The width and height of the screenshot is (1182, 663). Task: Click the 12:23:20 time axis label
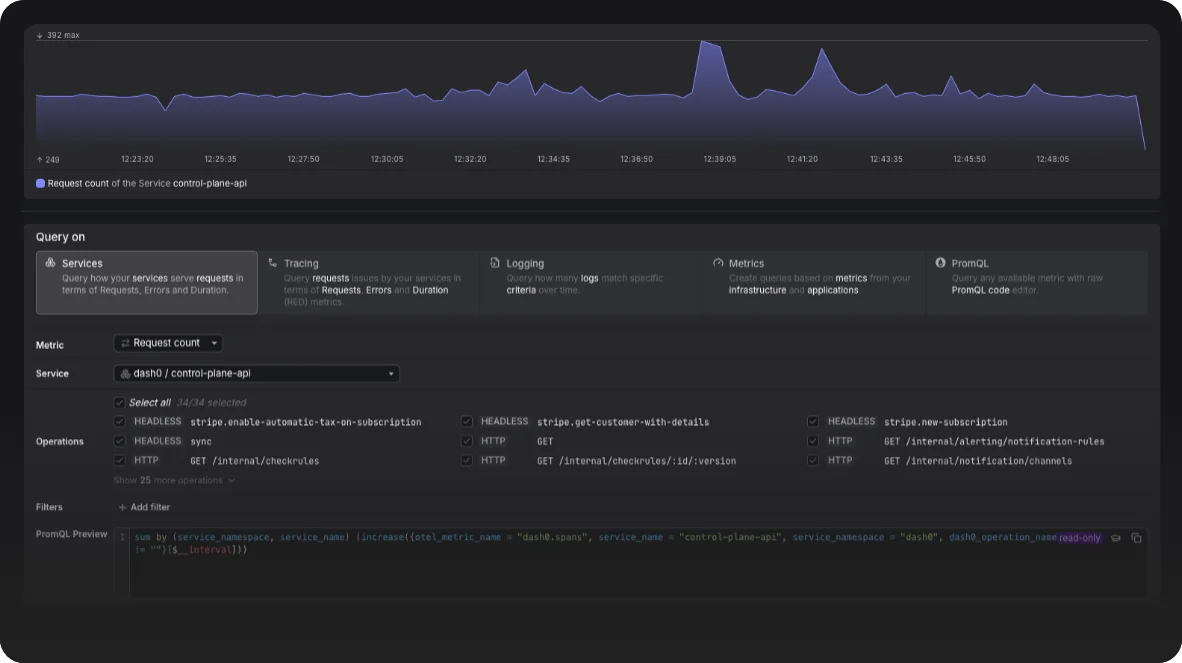(137, 159)
